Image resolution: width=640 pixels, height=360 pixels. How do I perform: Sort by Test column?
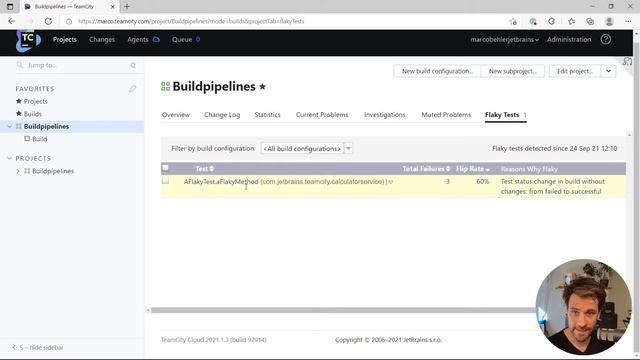click(204, 169)
